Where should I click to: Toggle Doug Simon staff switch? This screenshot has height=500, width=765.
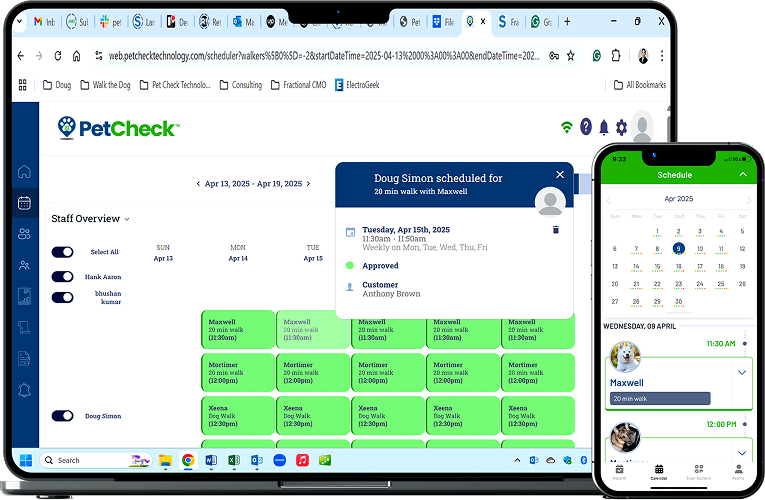62,416
